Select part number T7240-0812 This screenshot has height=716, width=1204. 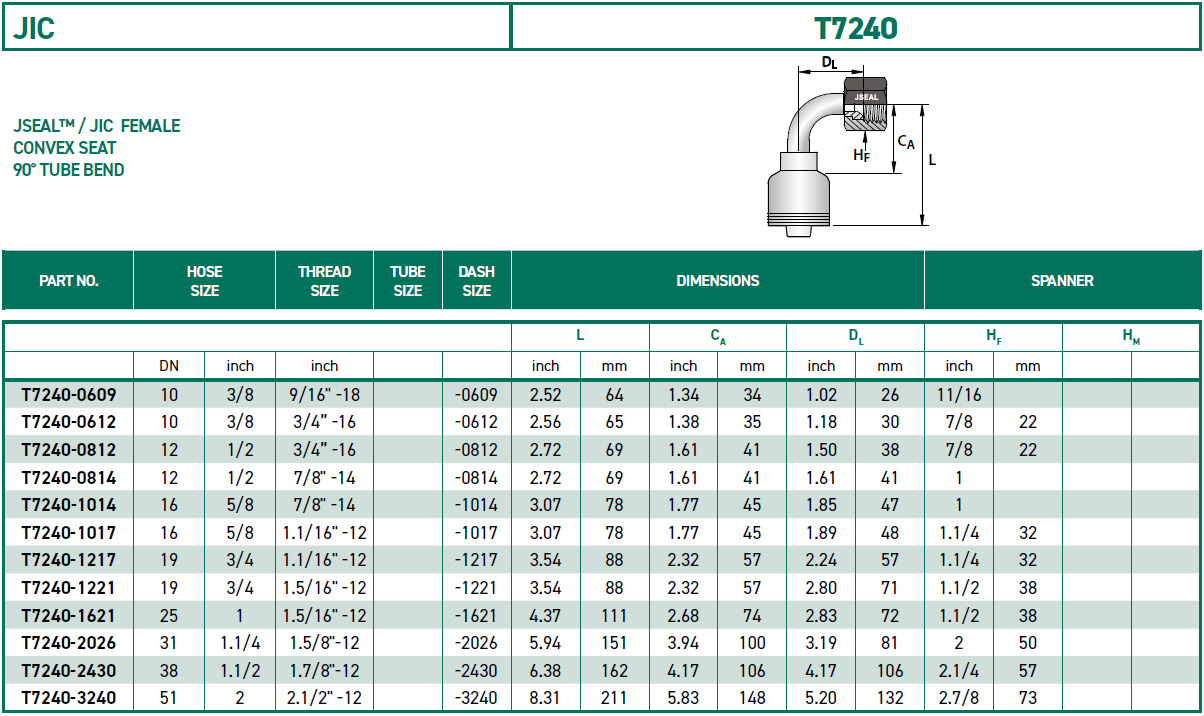pos(69,450)
